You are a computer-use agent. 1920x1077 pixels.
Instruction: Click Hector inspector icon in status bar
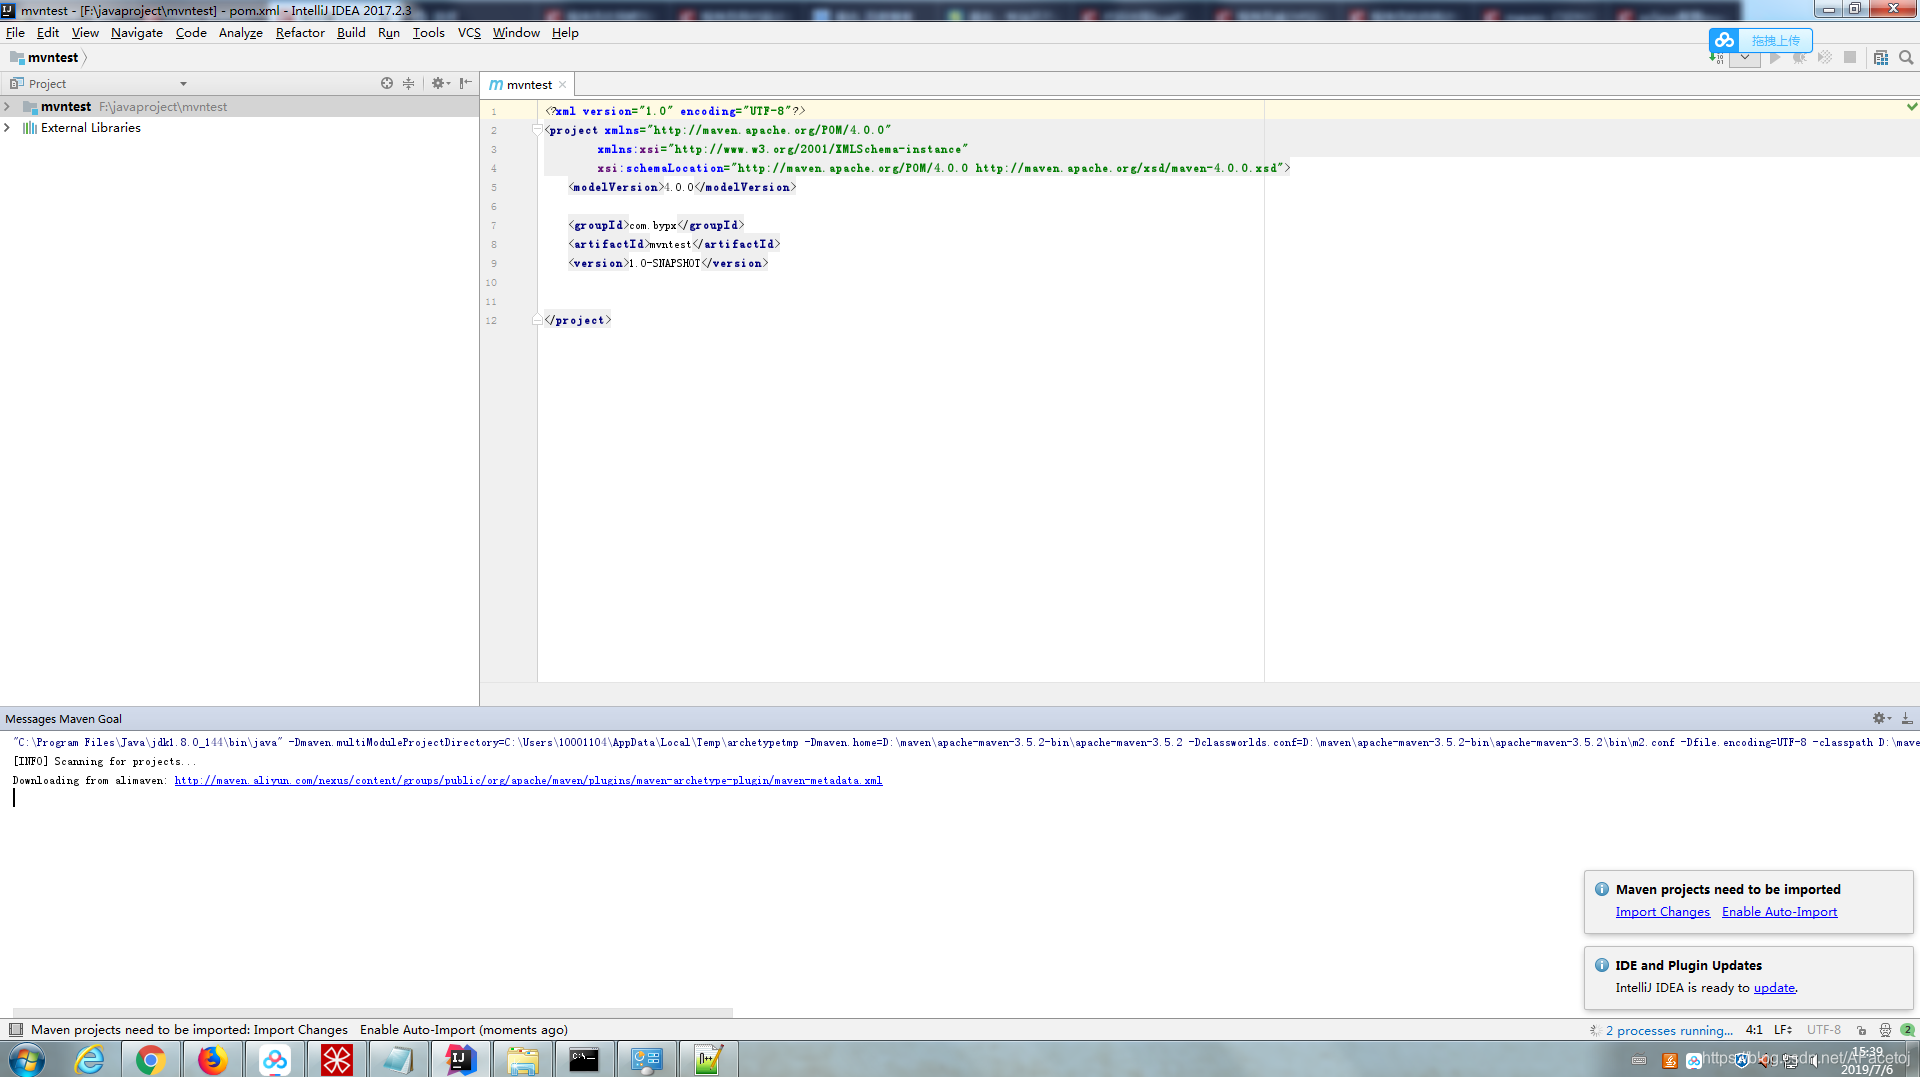click(1885, 1030)
